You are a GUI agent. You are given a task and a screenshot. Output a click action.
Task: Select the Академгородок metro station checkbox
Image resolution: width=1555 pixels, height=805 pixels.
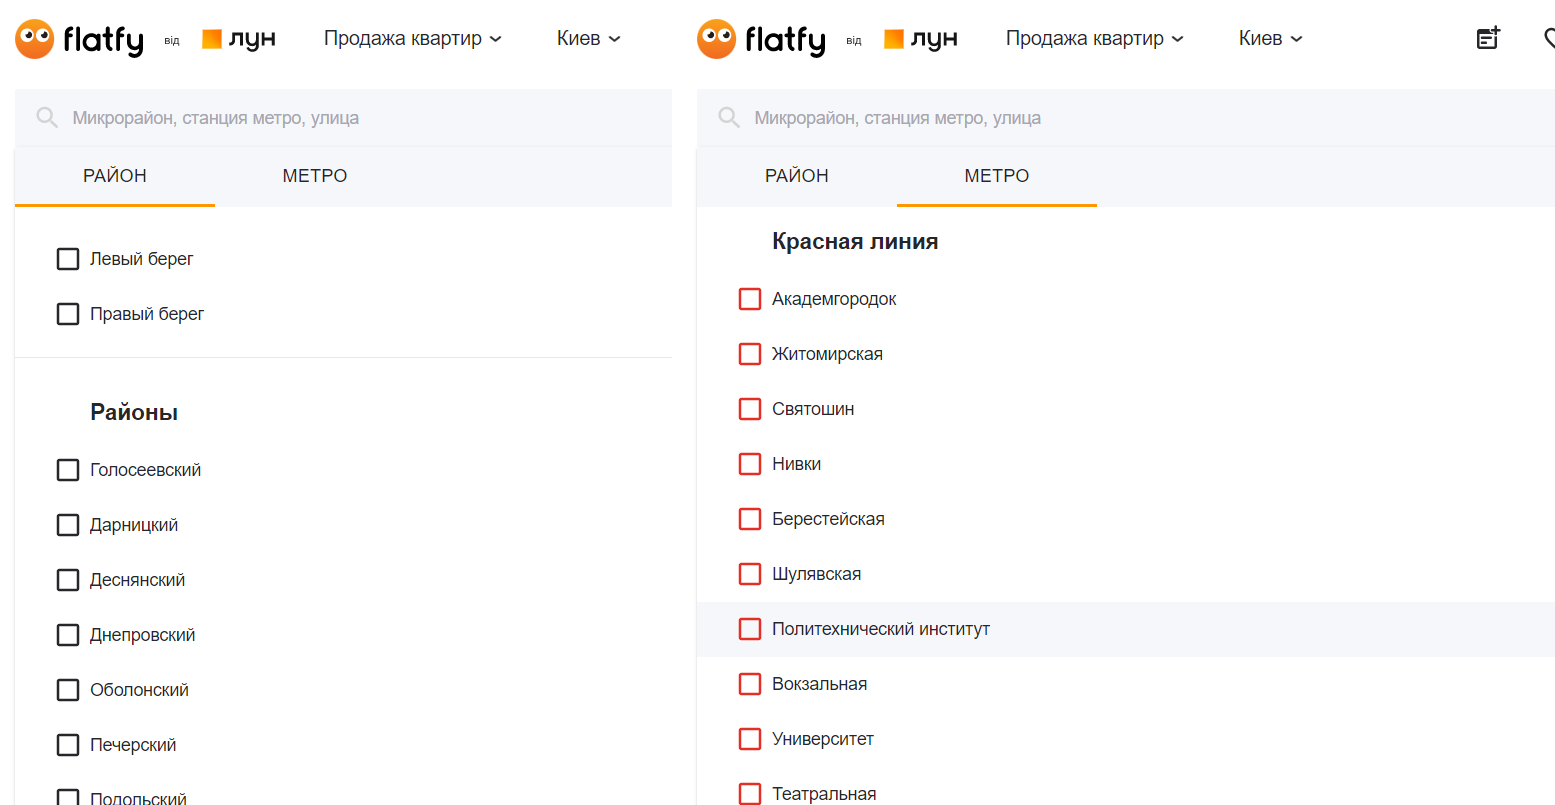pos(750,299)
